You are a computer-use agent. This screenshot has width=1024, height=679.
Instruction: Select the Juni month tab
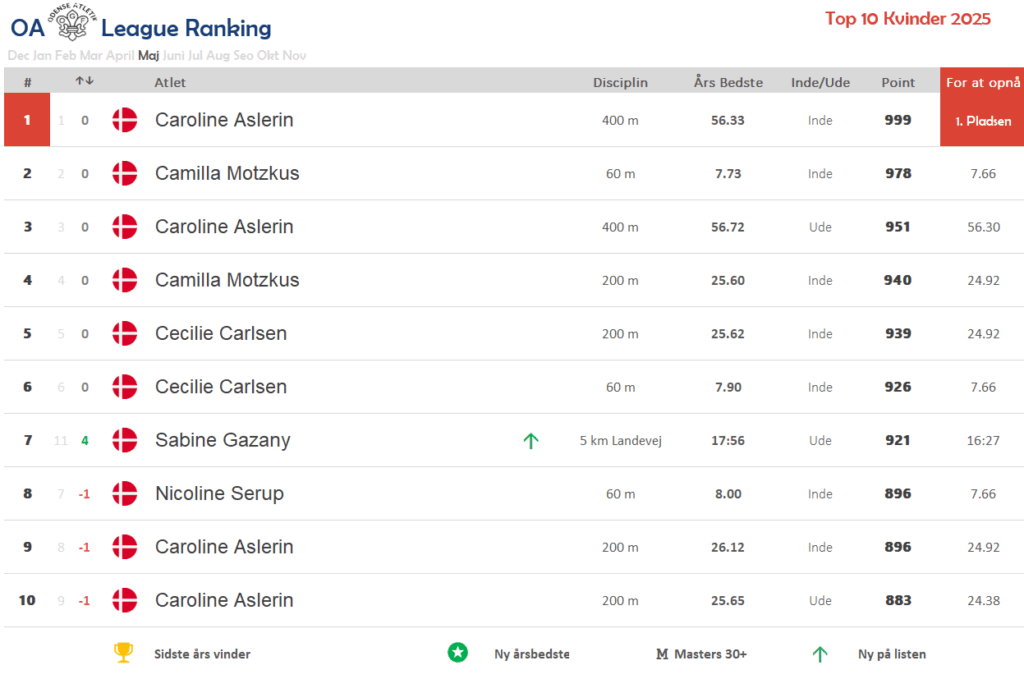coord(174,55)
